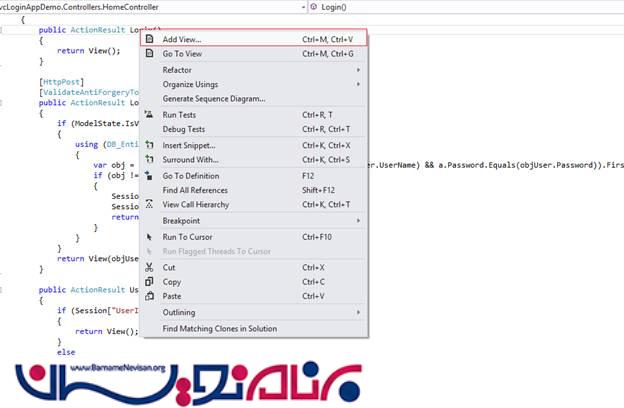The width and height of the screenshot is (624, 408).
Task: Select Generate Sequence Diagram menu entry
Action: coord(214,98)
